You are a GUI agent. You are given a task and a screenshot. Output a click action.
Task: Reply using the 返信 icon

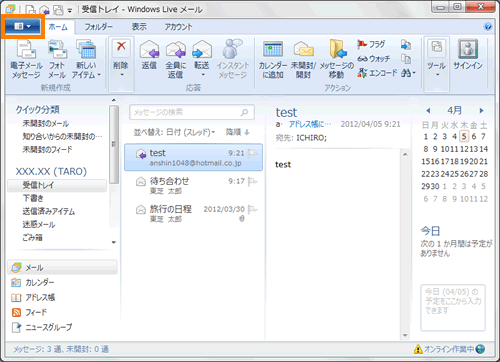pos(149,55)
